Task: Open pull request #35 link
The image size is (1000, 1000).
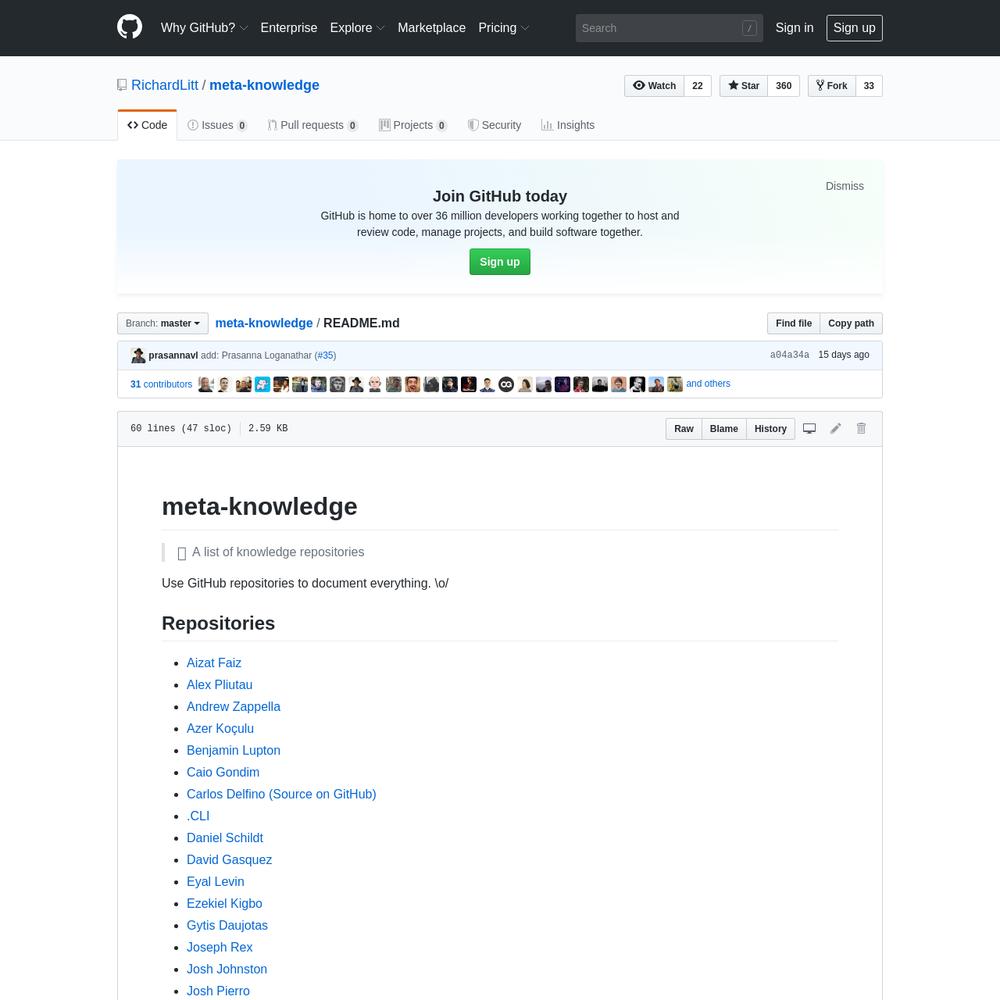Action: click(x=325, y=355)
